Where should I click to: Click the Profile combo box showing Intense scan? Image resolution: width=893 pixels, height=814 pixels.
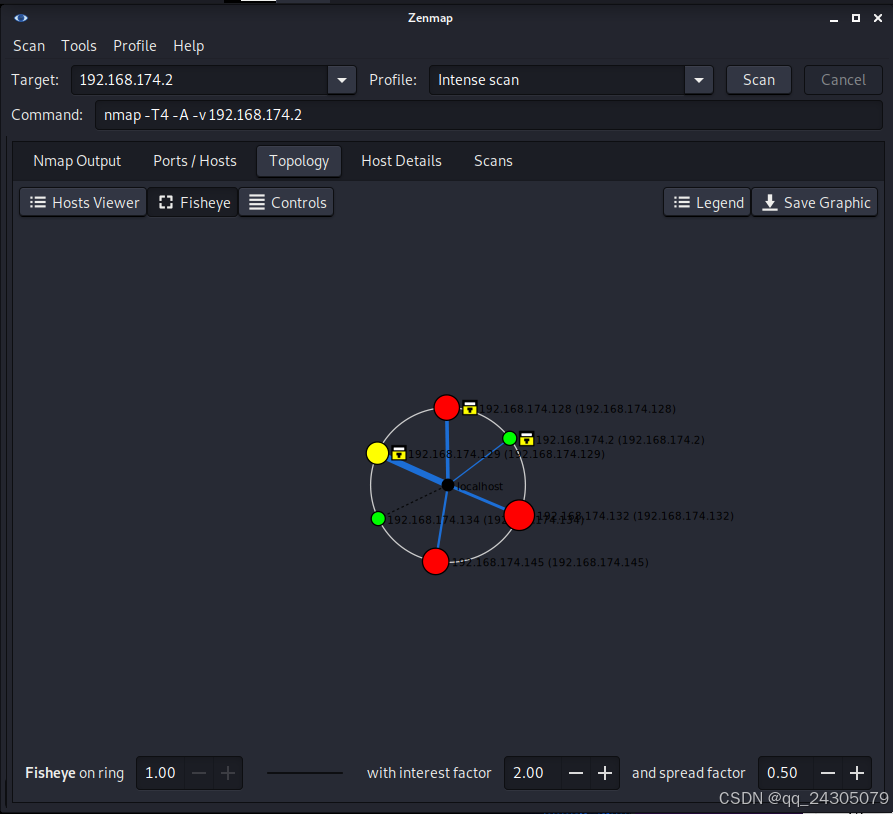click(x=556, y=80)
